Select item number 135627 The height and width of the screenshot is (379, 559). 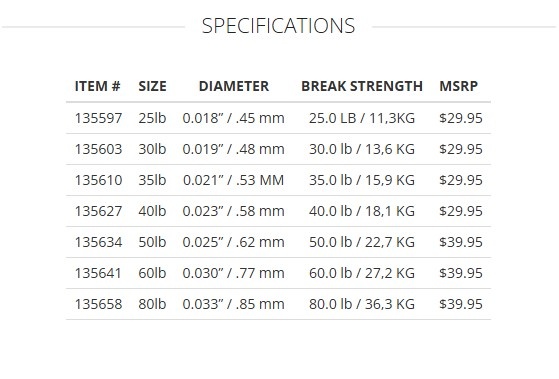click(x=98, y=211)
